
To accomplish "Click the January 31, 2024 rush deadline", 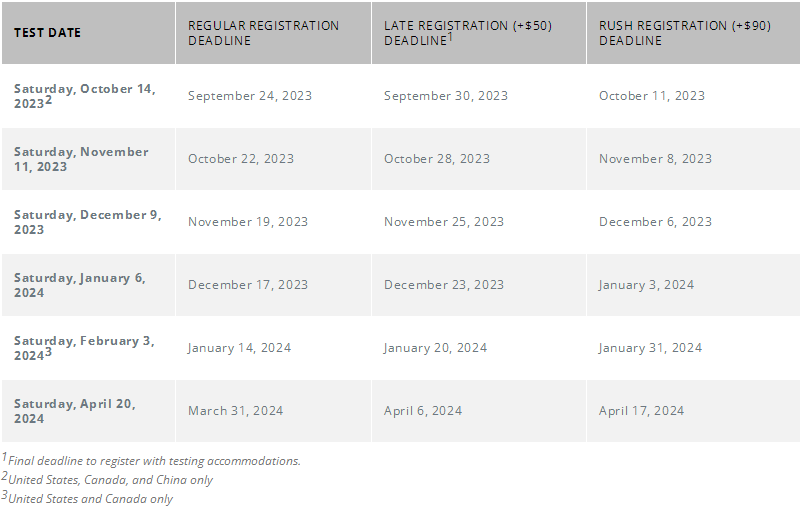I will coord(650,348).
